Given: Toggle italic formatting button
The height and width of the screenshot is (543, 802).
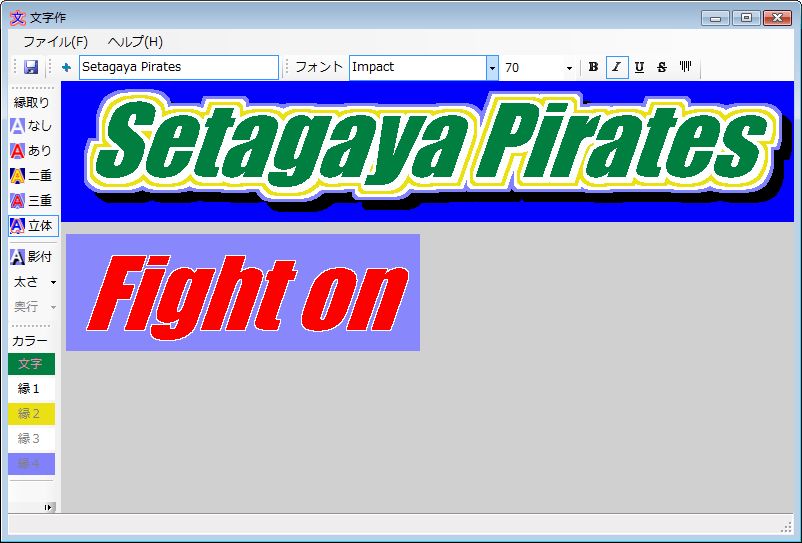Looking at the screenshot, I should tap(617, 67).
